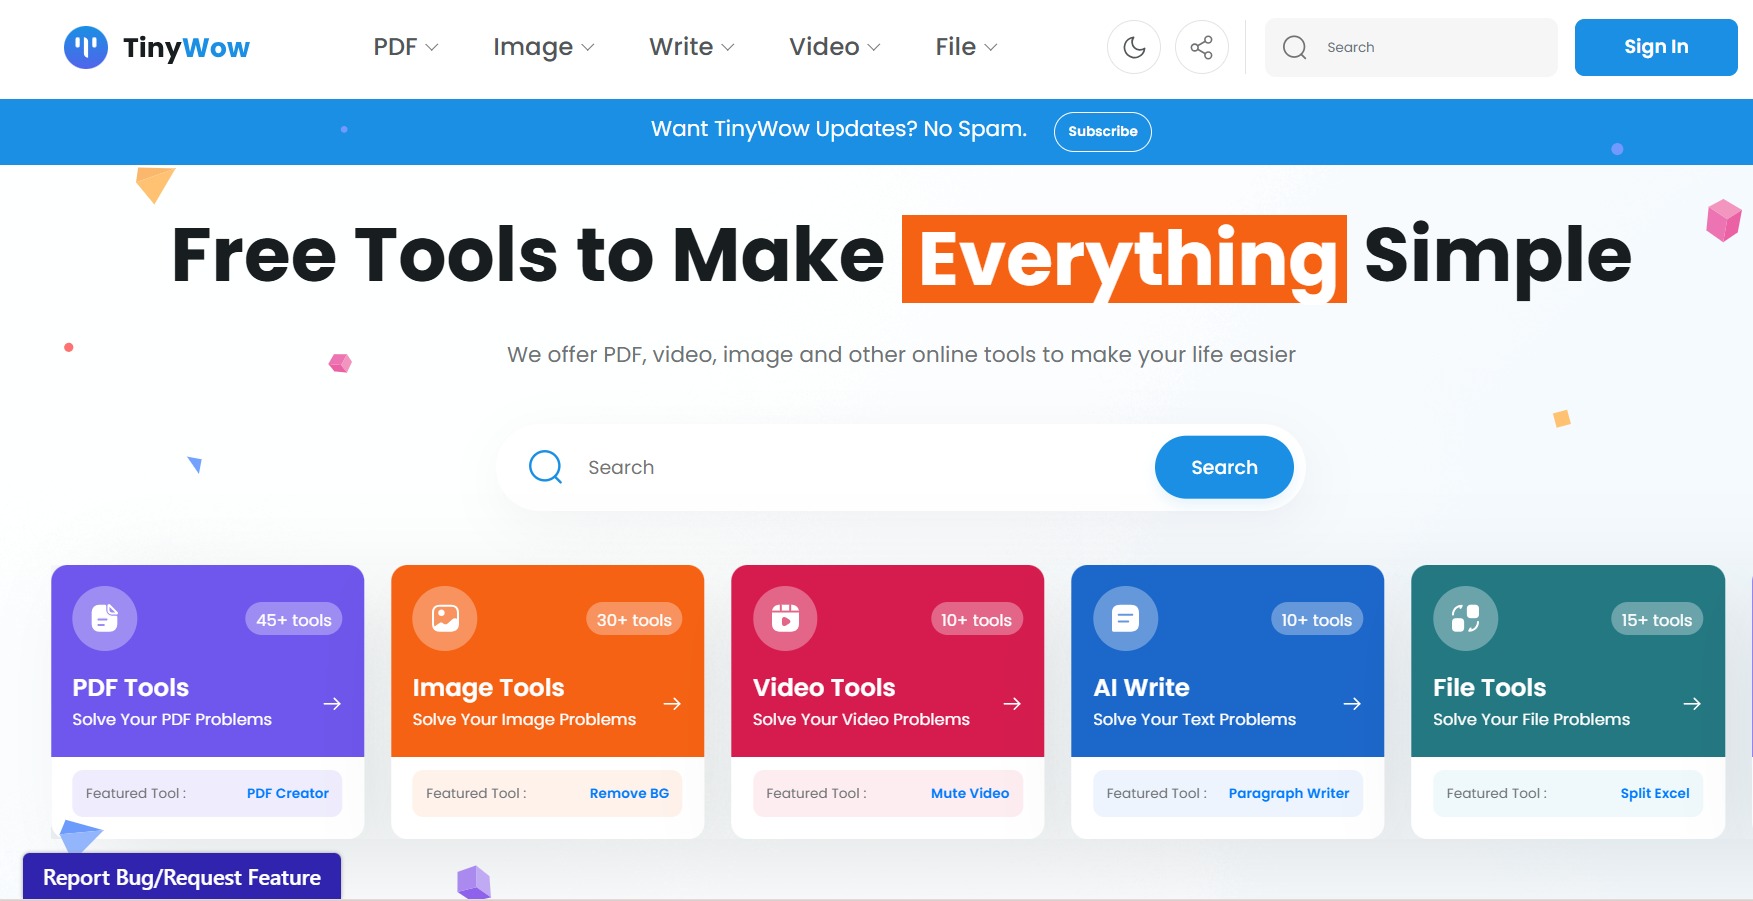
Task: Click the blue Search button
Action: click(x=1224, y=467)
